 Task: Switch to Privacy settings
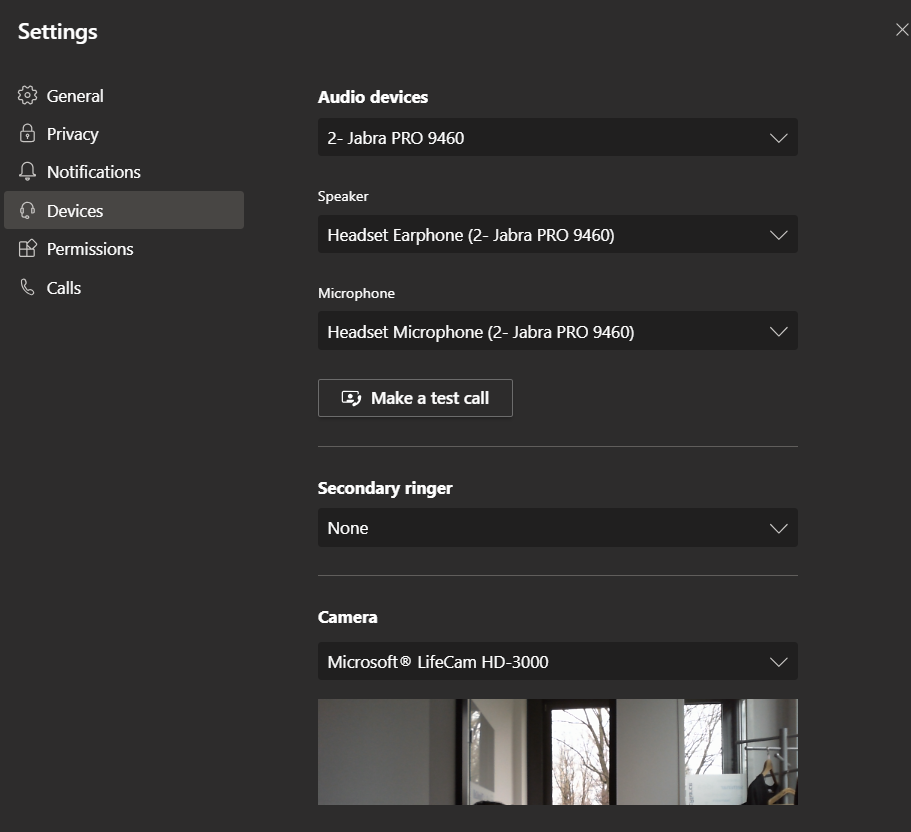(x=73, y=134)
